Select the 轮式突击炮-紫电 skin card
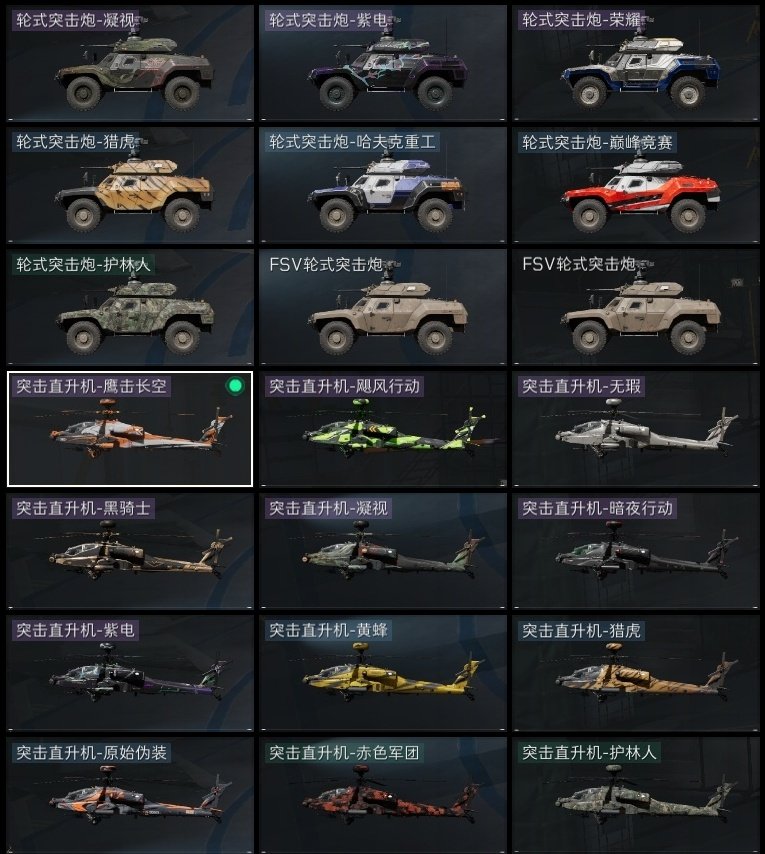 383,63
